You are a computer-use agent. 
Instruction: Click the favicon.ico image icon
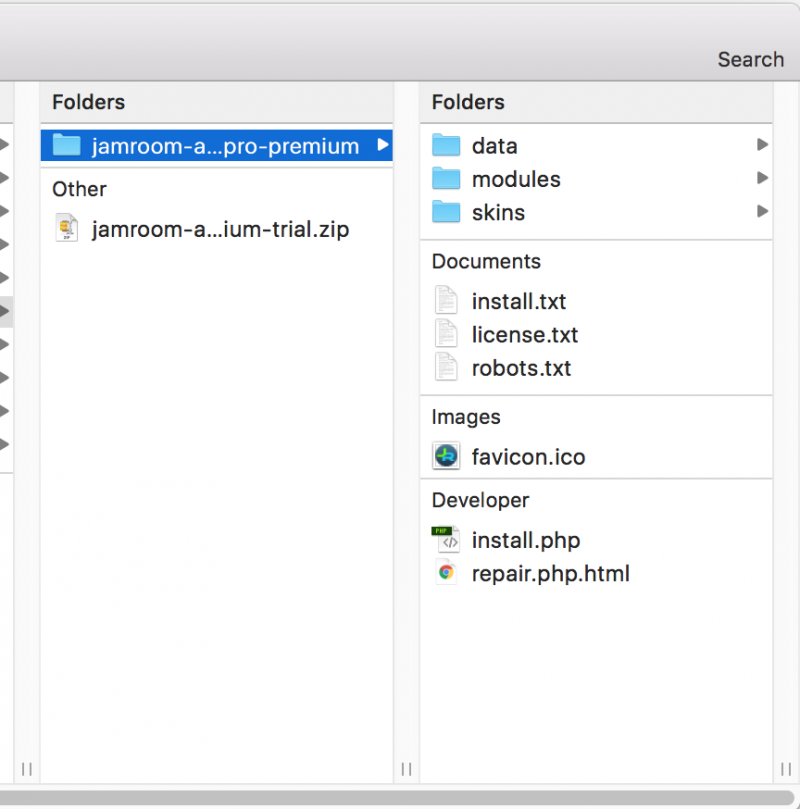(446, 457)
